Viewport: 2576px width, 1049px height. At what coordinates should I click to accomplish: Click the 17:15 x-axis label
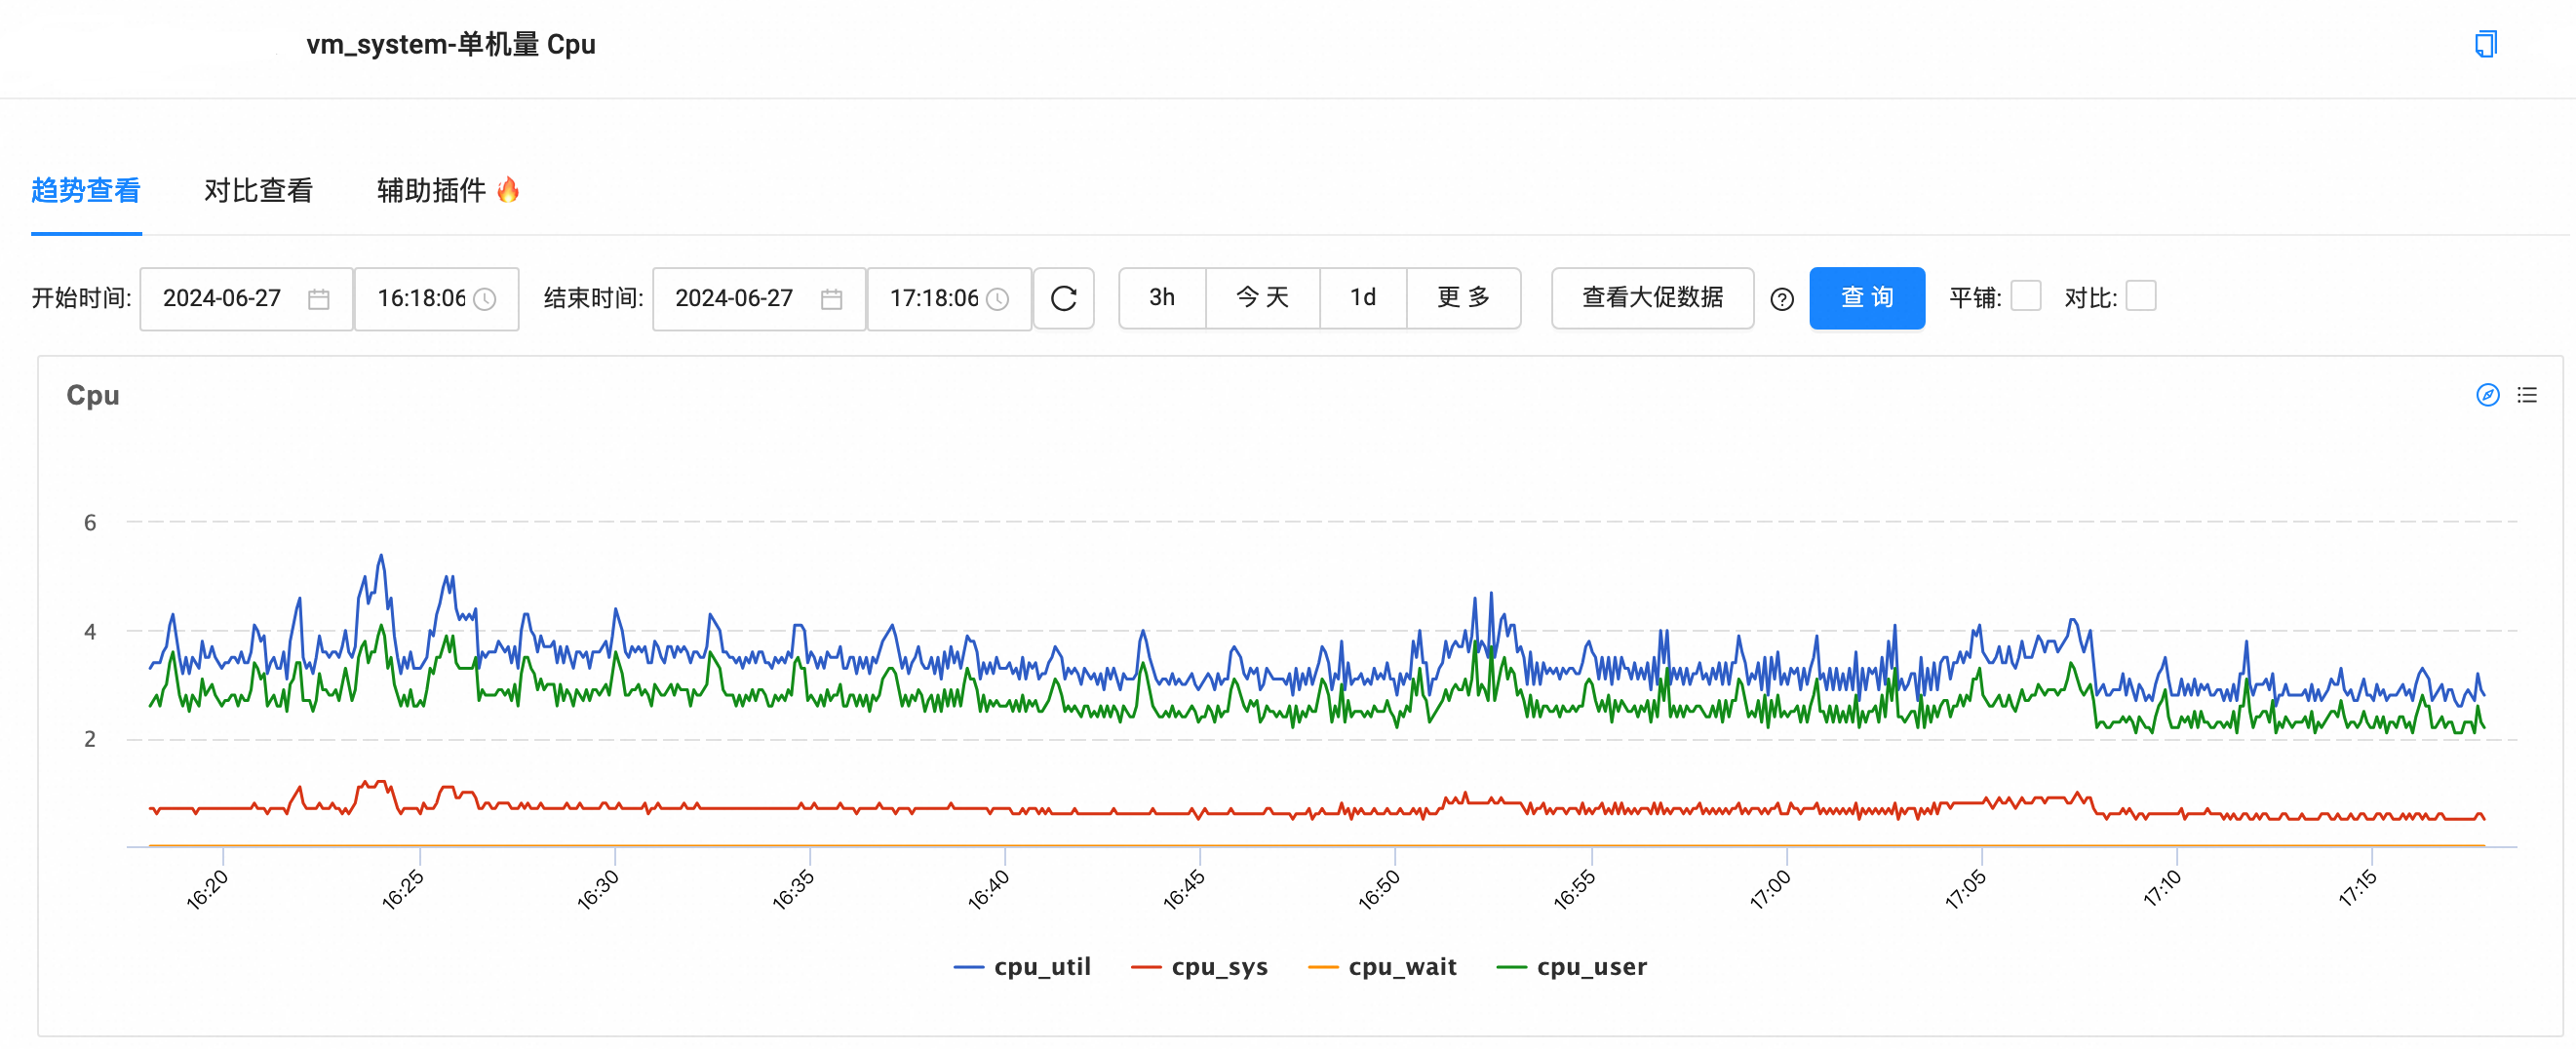pyautogui.click(x=2356, y=889)
